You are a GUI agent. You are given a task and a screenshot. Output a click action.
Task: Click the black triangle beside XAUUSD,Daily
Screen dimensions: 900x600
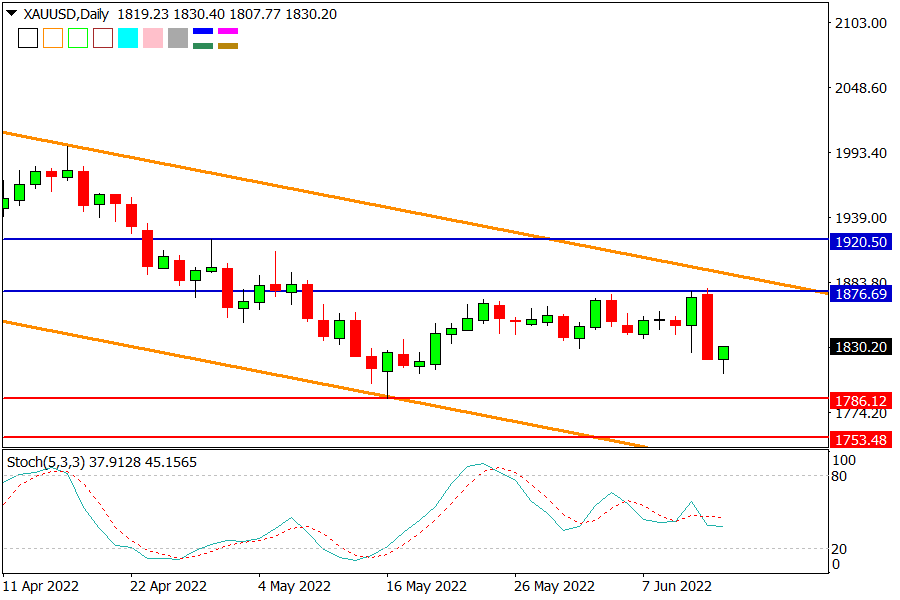pyautogui.click(x=11, y=13)
